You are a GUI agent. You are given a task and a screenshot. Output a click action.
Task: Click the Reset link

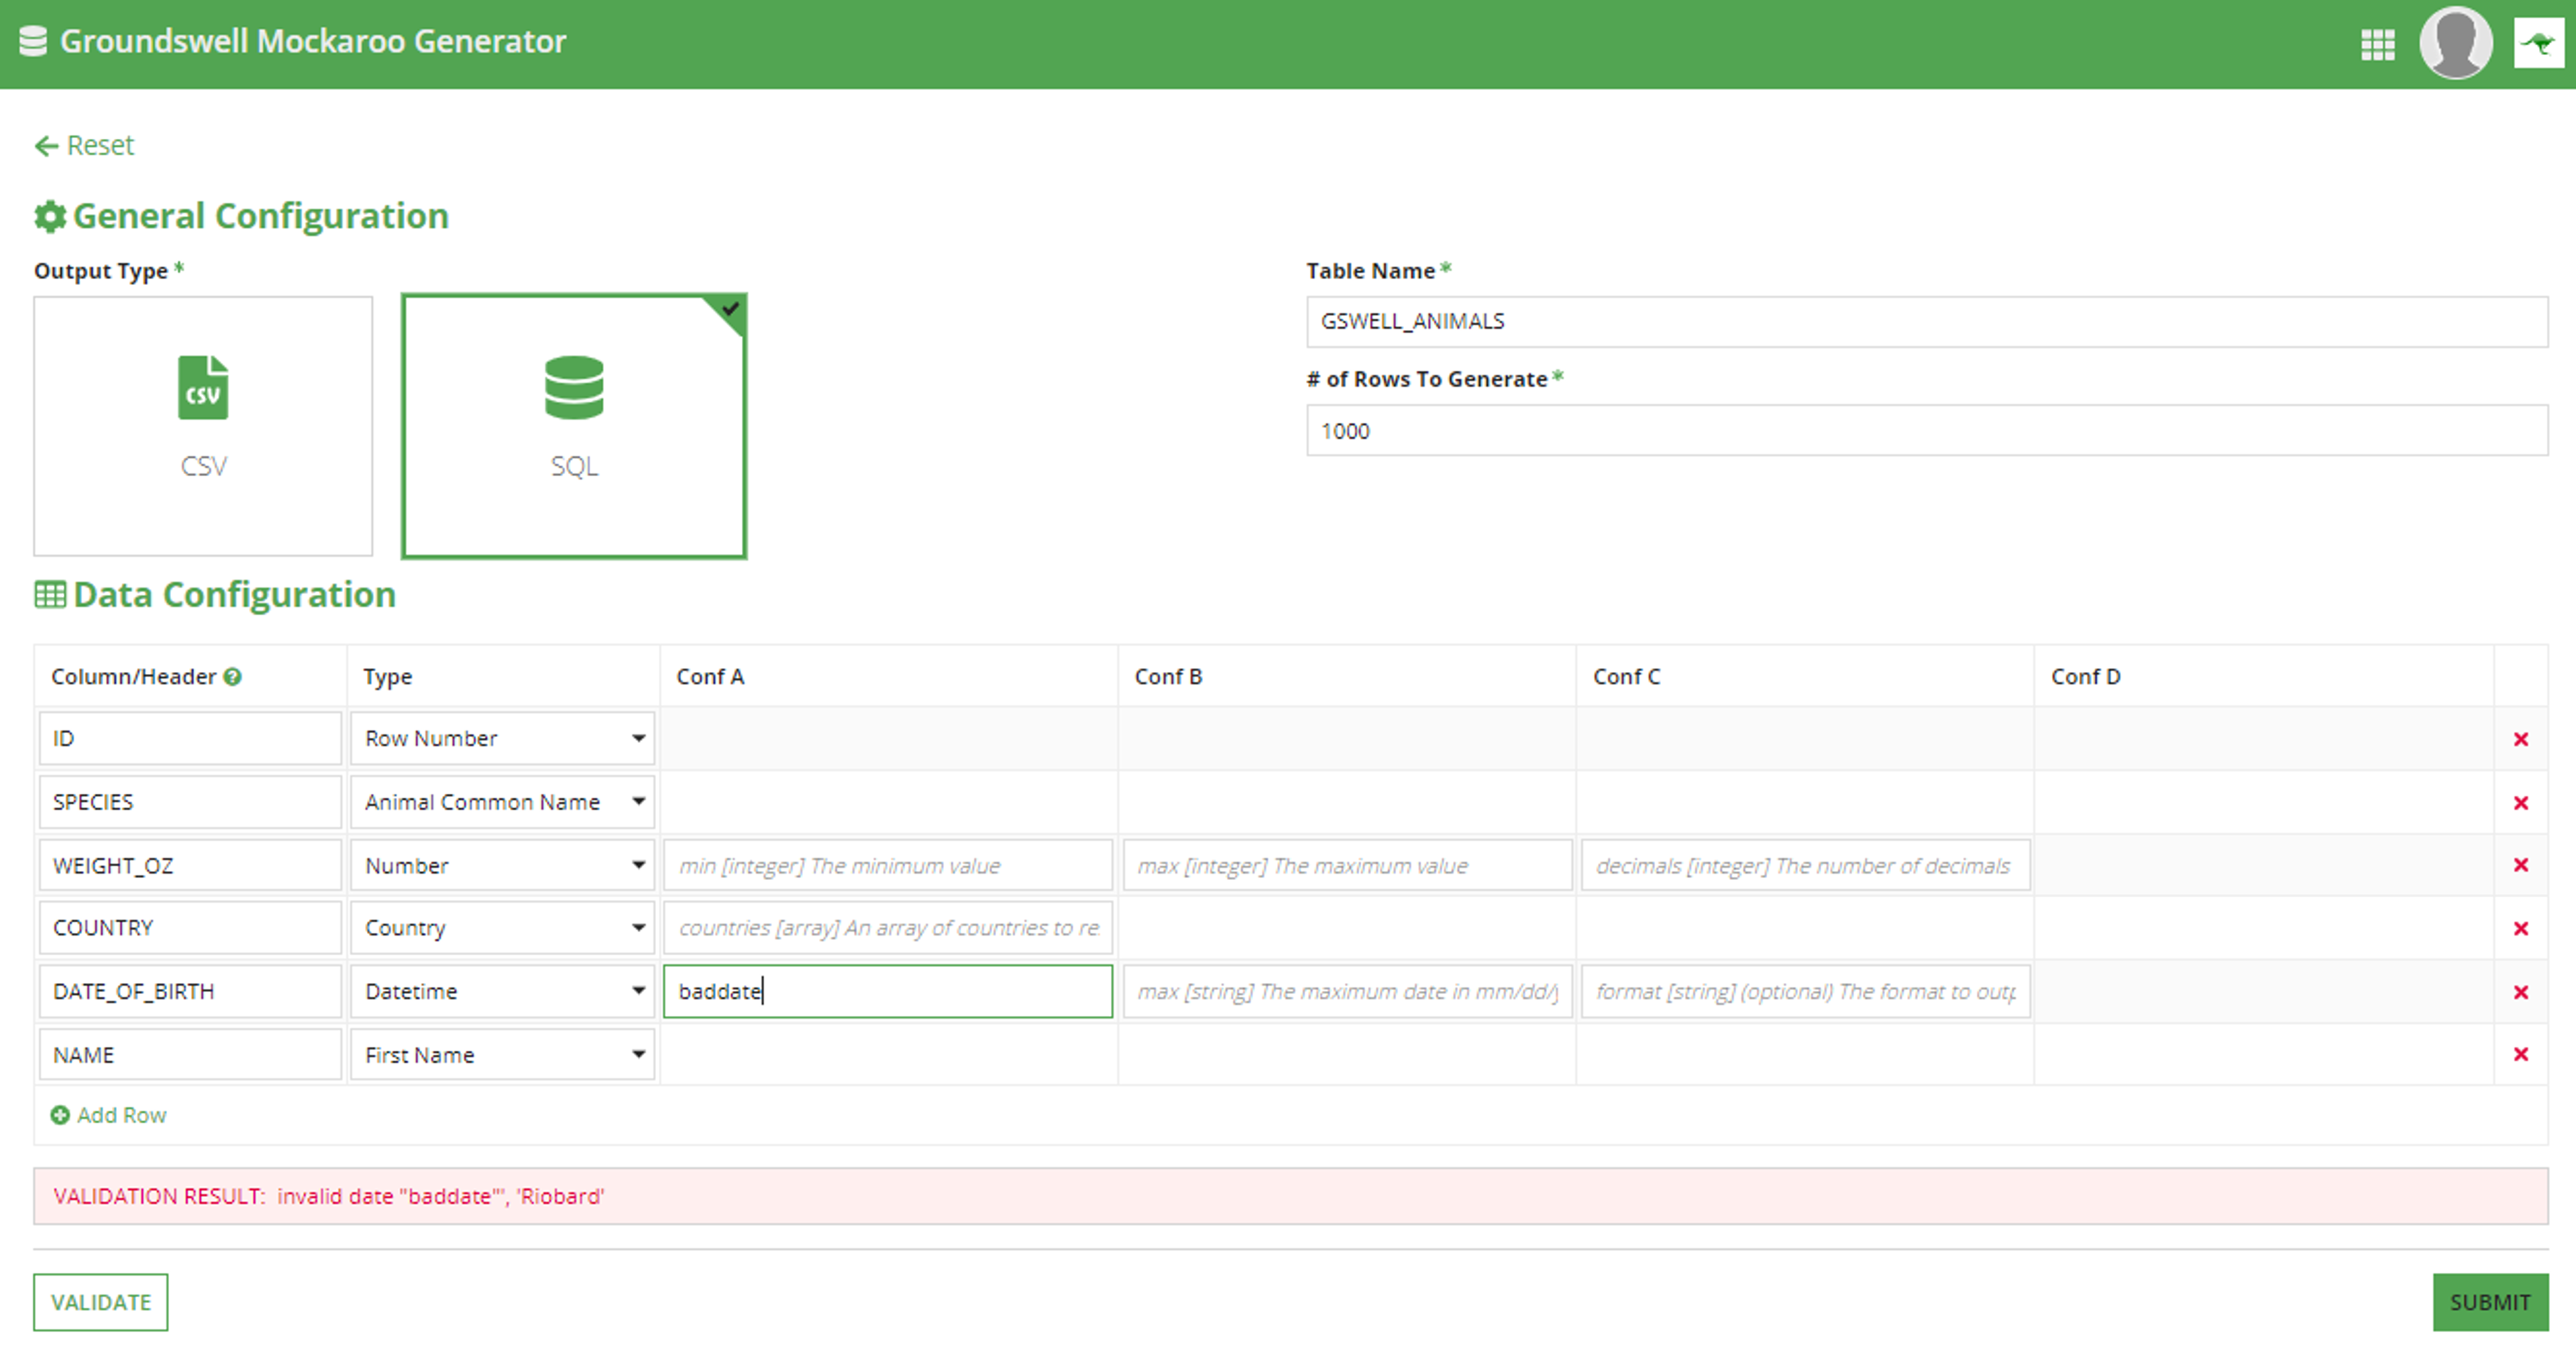[x=84, y=146]
